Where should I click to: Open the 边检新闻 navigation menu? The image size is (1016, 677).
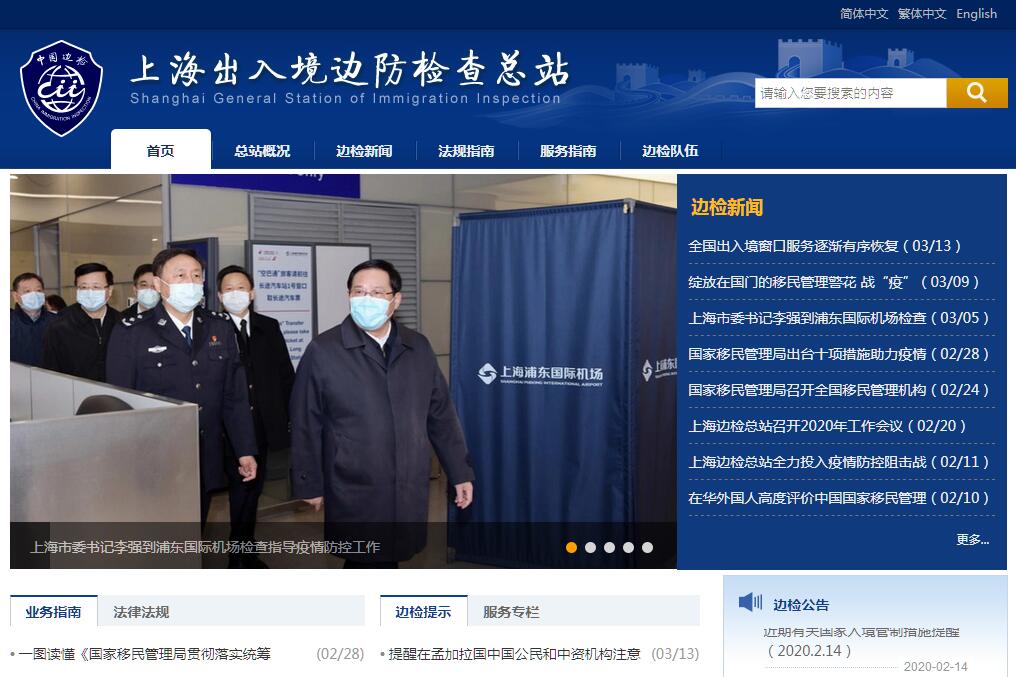pyautogui.click(x=364, y=151)
